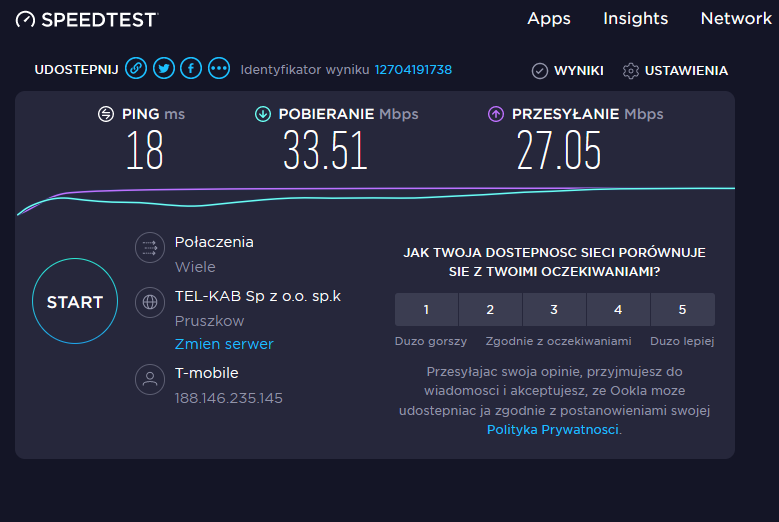The width and height of the screenshot is (779, 522).
Task: Click the Wiele connections value
Action: (195, 267)
